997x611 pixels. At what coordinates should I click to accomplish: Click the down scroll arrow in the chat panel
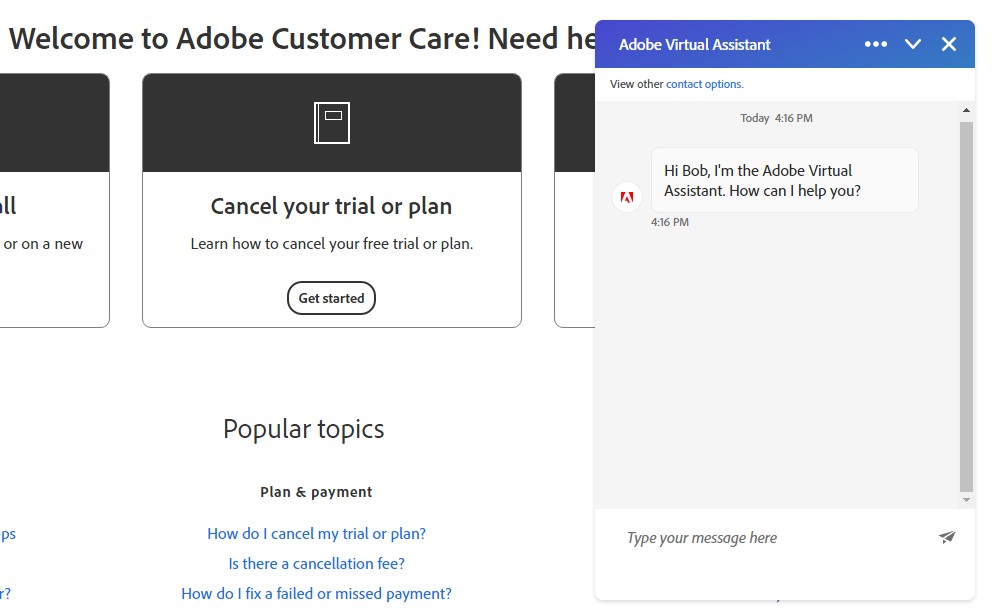965,498
